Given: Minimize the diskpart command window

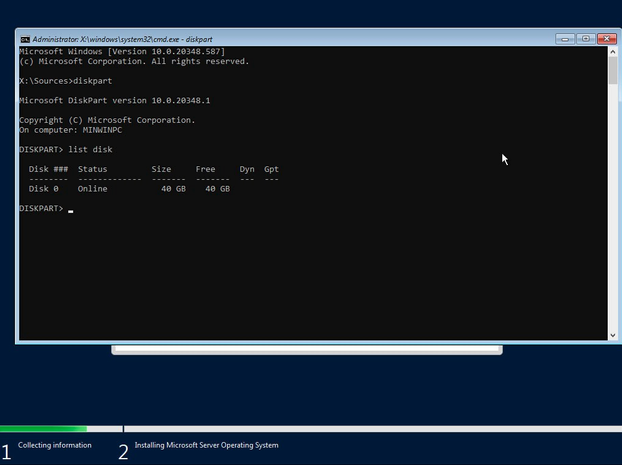Looking at the screenshot, I should pos(565,38).
